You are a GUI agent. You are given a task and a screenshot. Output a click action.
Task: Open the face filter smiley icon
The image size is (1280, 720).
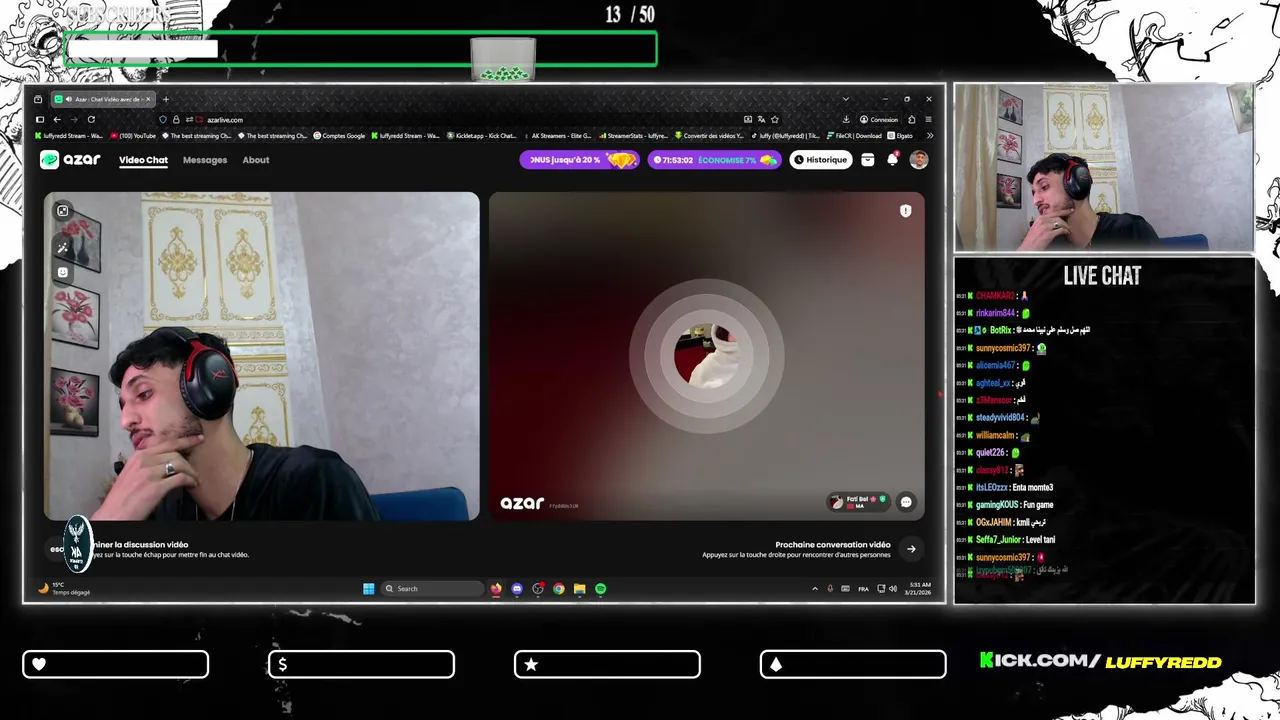pyautogui.click(x=63, y=272)
